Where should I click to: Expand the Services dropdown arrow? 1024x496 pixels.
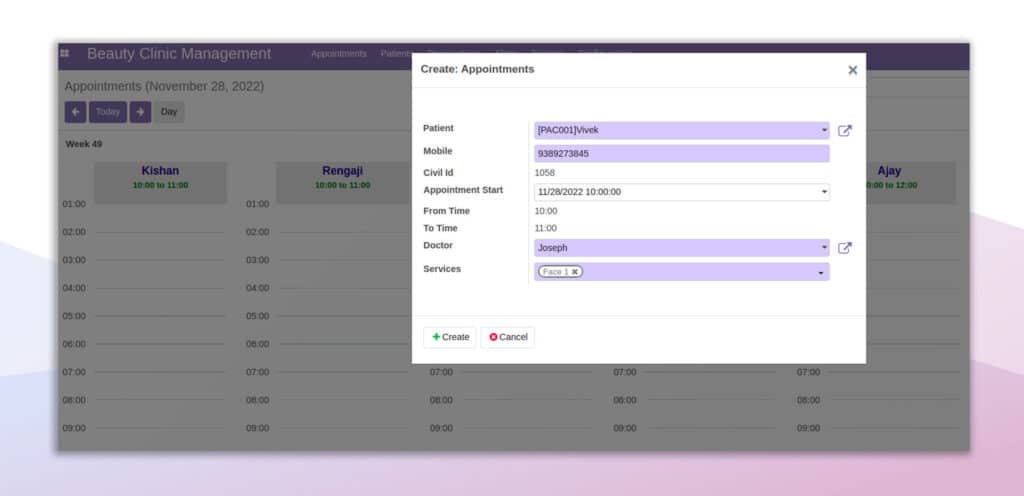pos(821,273)
